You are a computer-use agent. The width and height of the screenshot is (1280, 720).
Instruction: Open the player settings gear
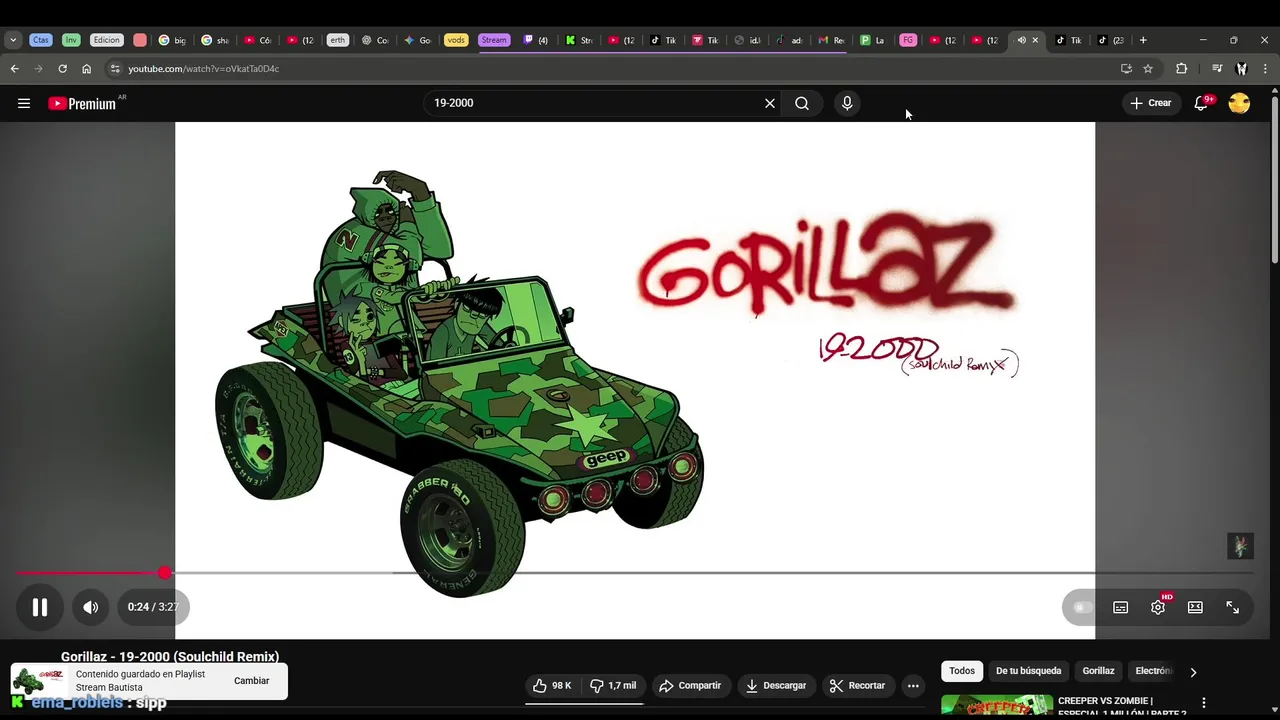click(1158, 607)
